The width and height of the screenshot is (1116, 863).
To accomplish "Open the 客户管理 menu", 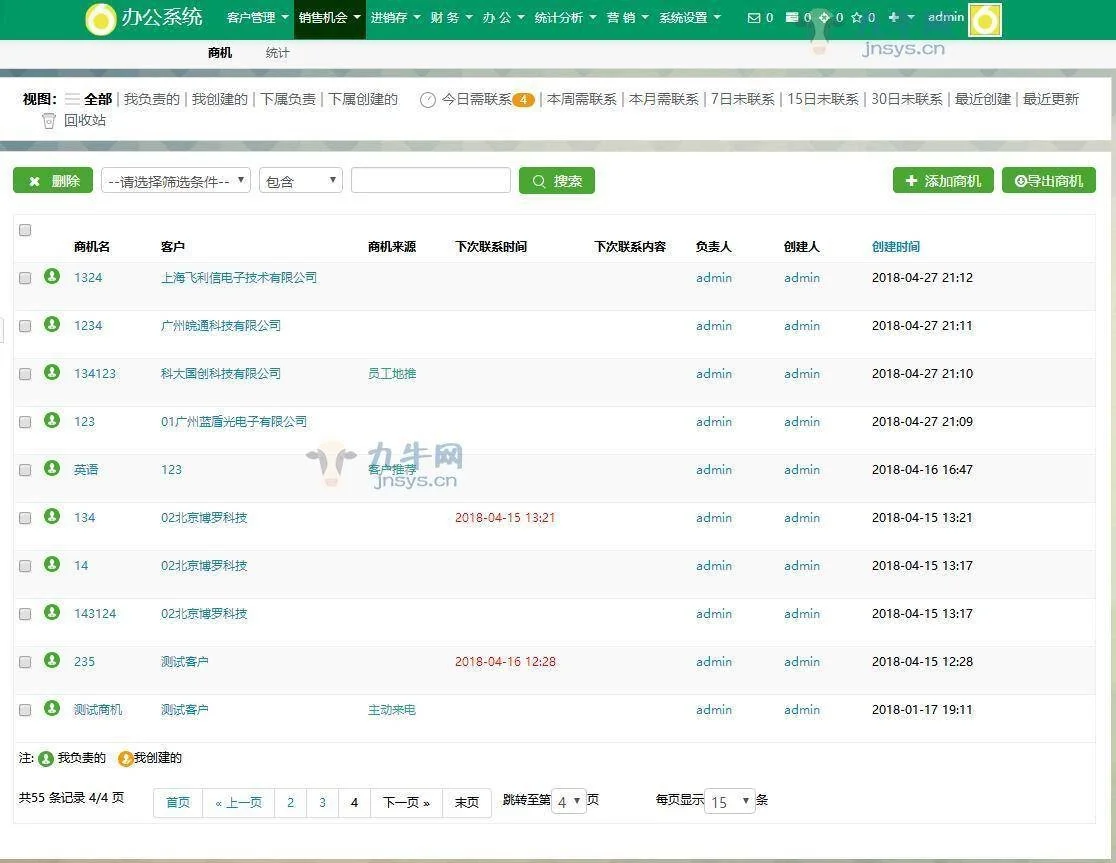I will pyautogui.click(x=257, y=18).
